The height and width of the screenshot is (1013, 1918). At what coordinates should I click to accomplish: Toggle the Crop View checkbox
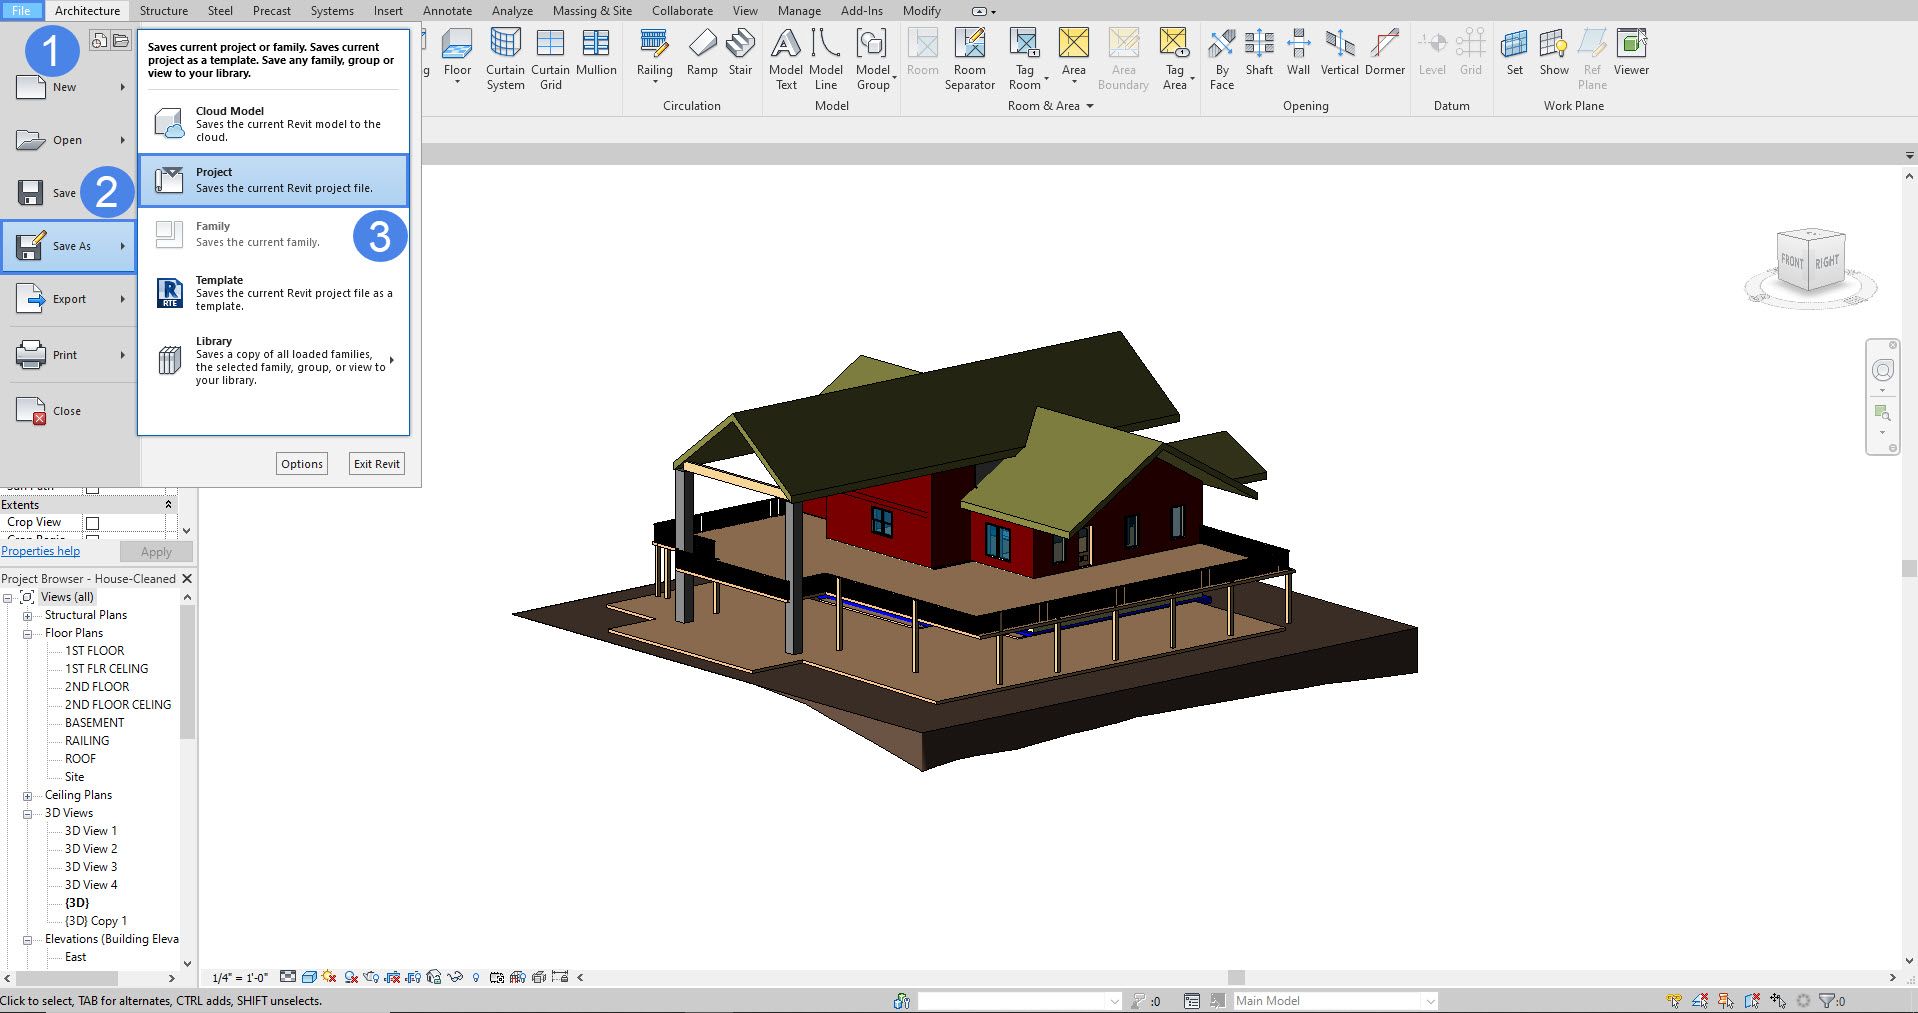[93, 523]
